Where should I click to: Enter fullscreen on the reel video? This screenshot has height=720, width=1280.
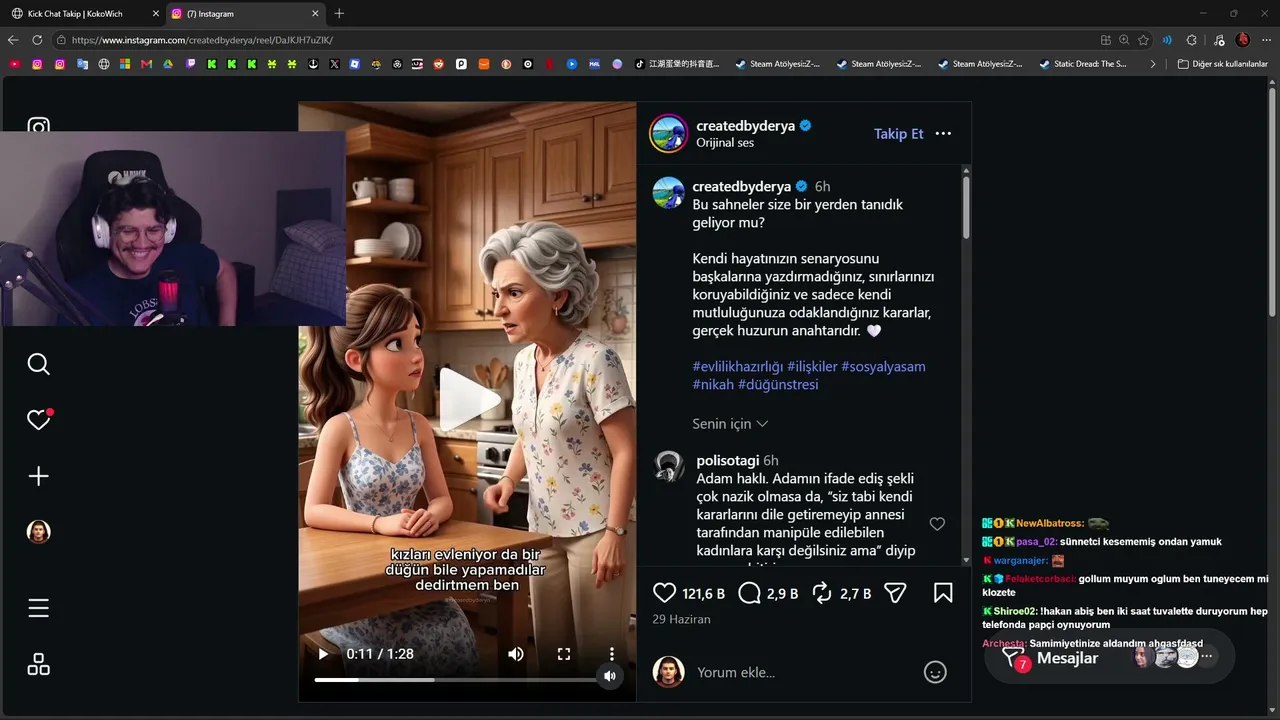pos(564,654)
